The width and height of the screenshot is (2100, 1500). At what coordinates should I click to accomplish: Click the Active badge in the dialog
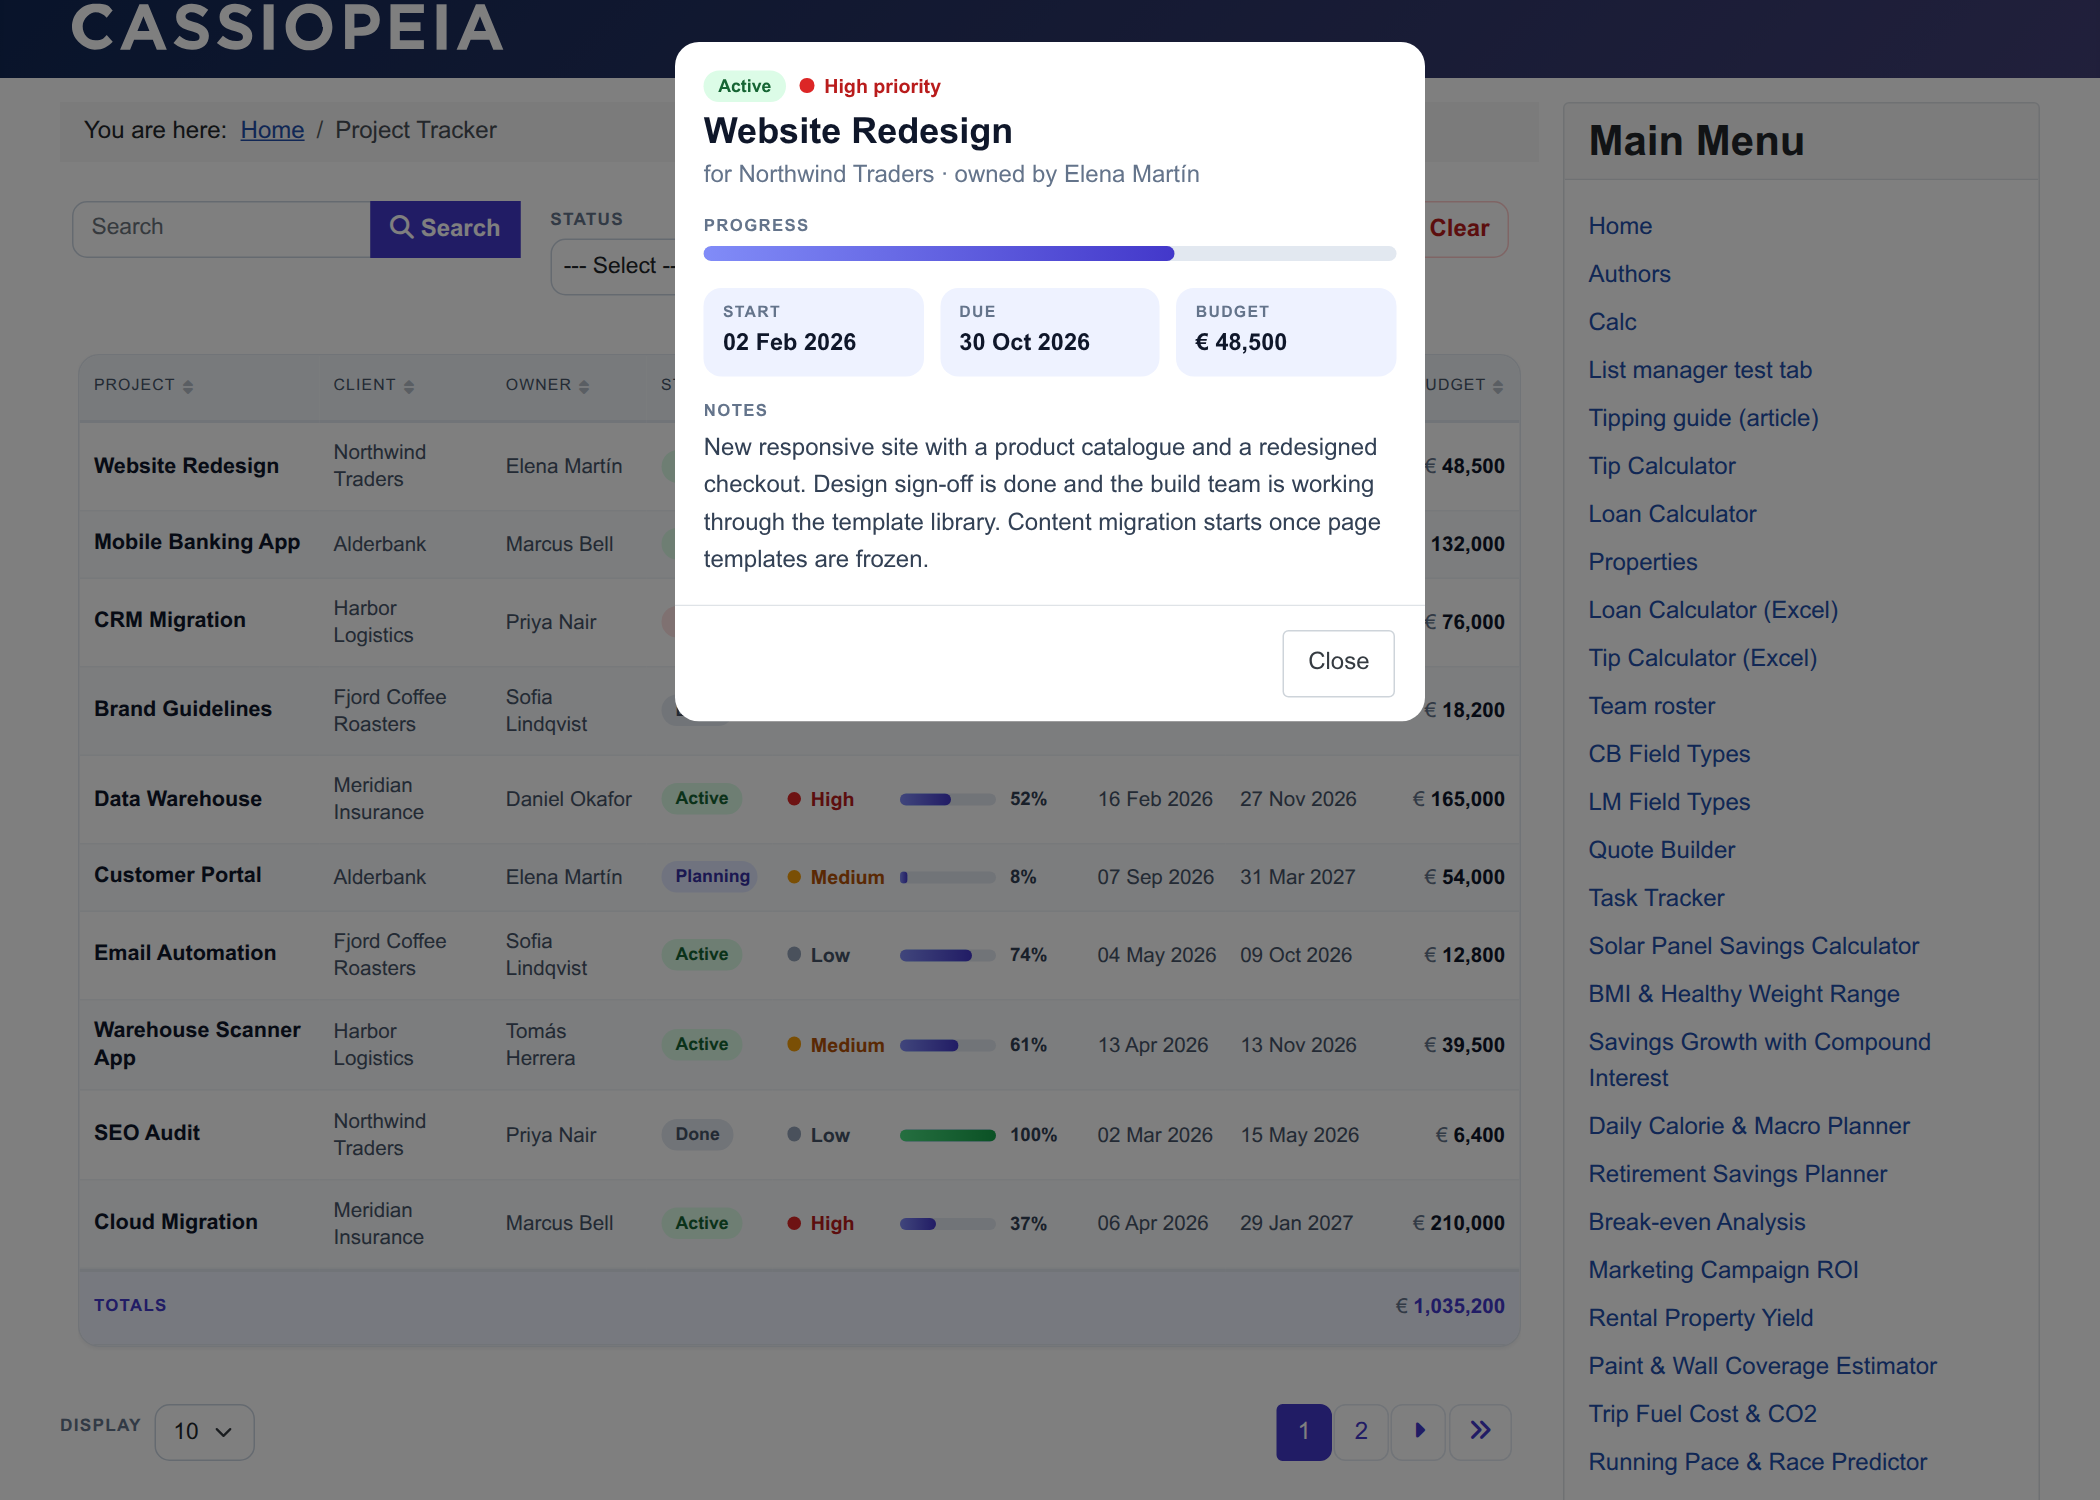click(744, 86)
